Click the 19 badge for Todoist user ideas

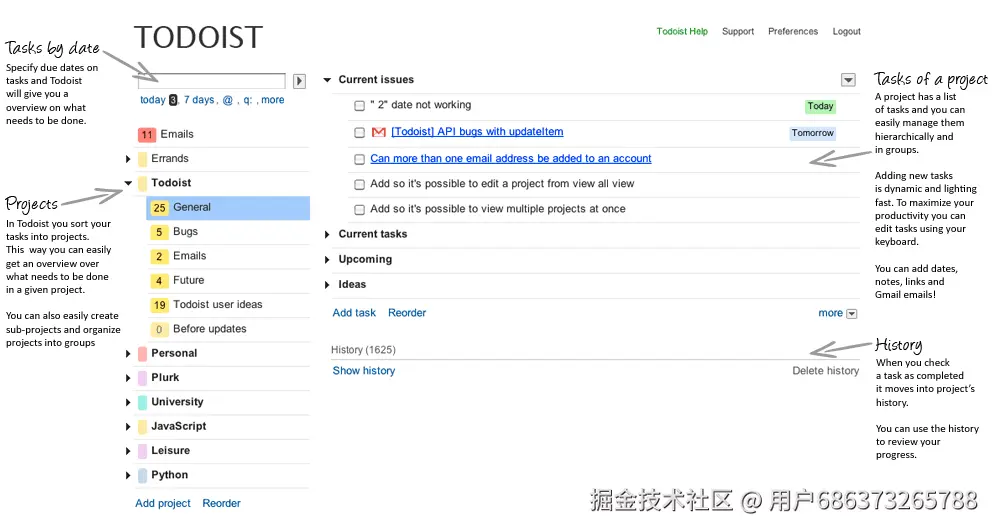pos(159,305)
